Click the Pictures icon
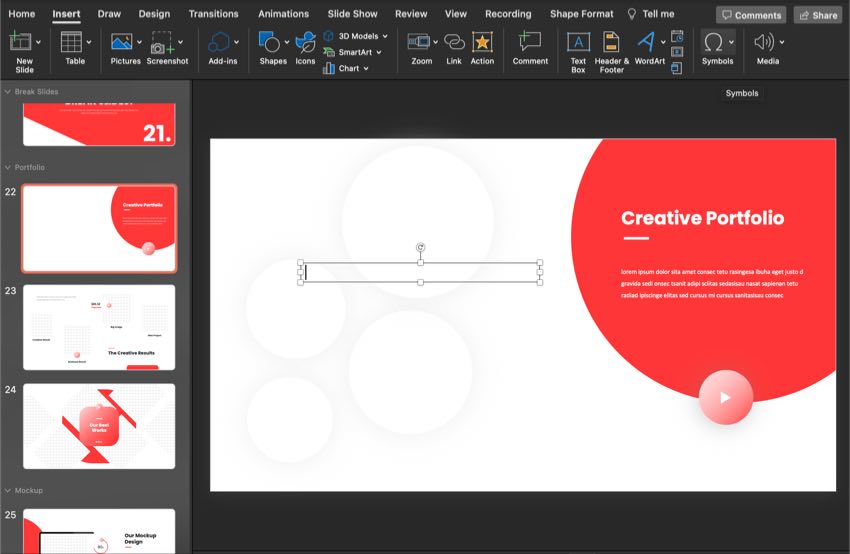 (x=122, y=42)
